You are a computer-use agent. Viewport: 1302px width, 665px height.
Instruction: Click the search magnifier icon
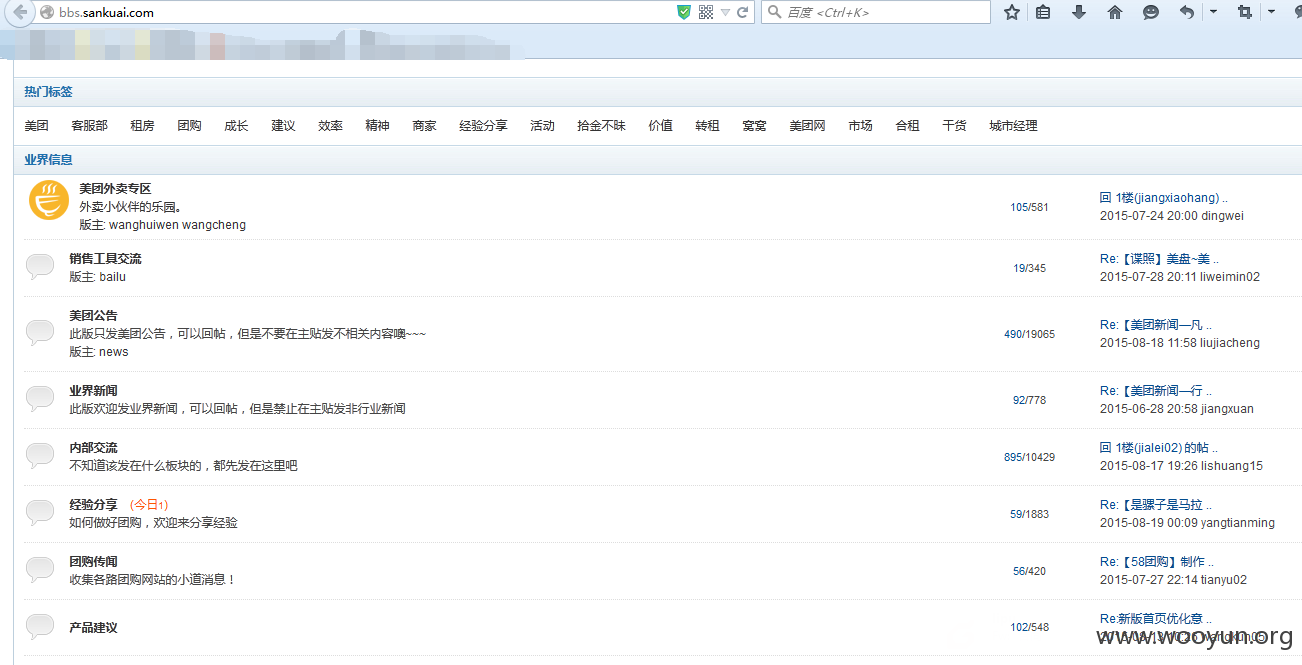point(774,13)
